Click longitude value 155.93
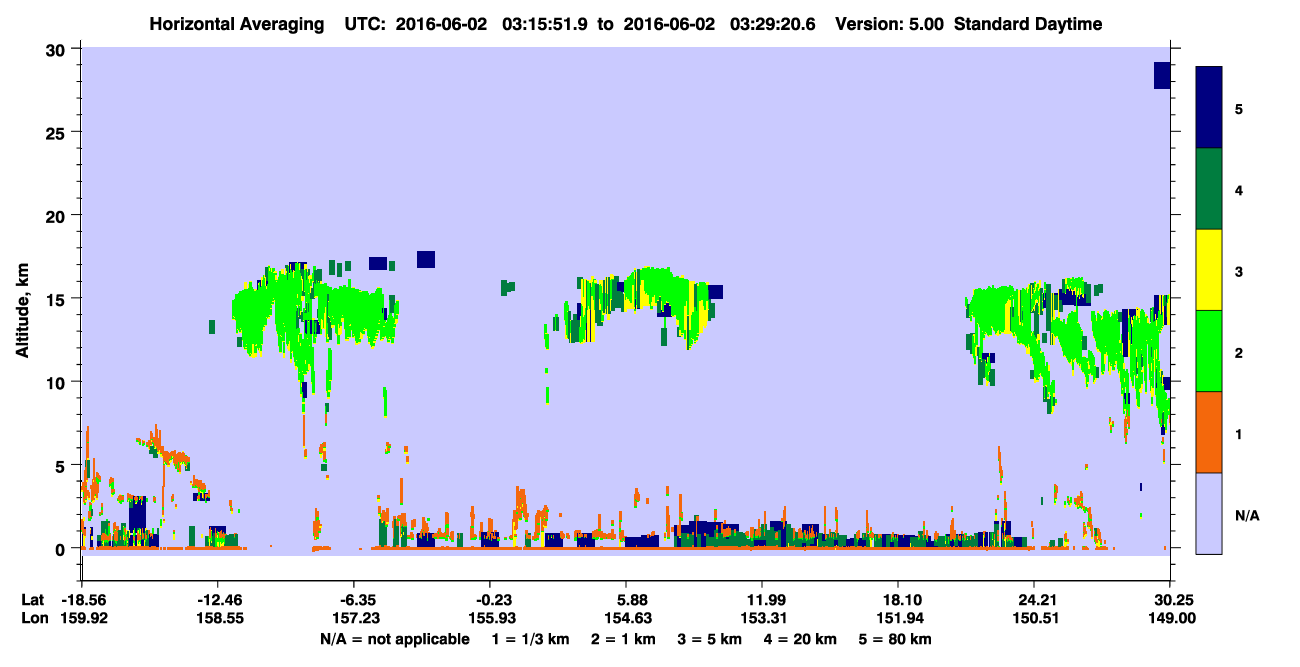Viewport: 1300px width, 667px height. pyautogui.click(x=490, y=618)
